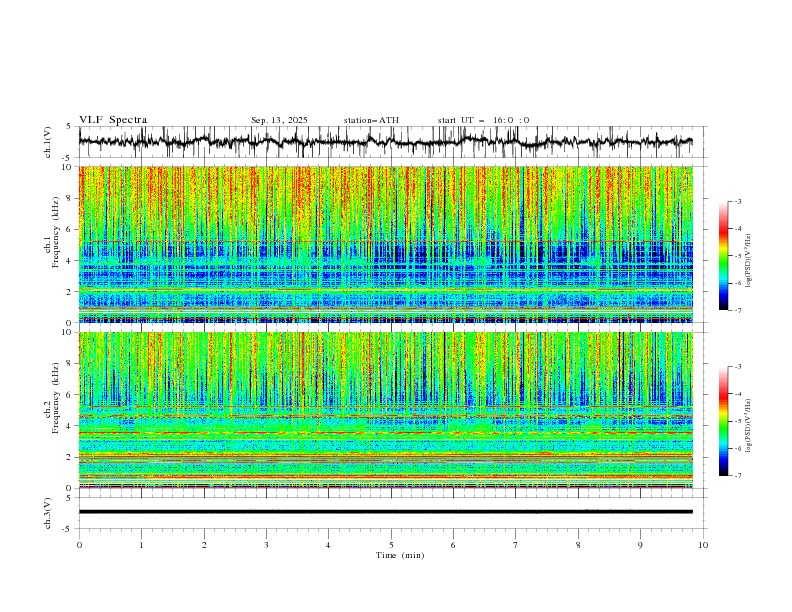Click the '-7' value on lower colorbar
This screenshot has width=792, height=612.
pyautogui.click(x=737, y=475)
